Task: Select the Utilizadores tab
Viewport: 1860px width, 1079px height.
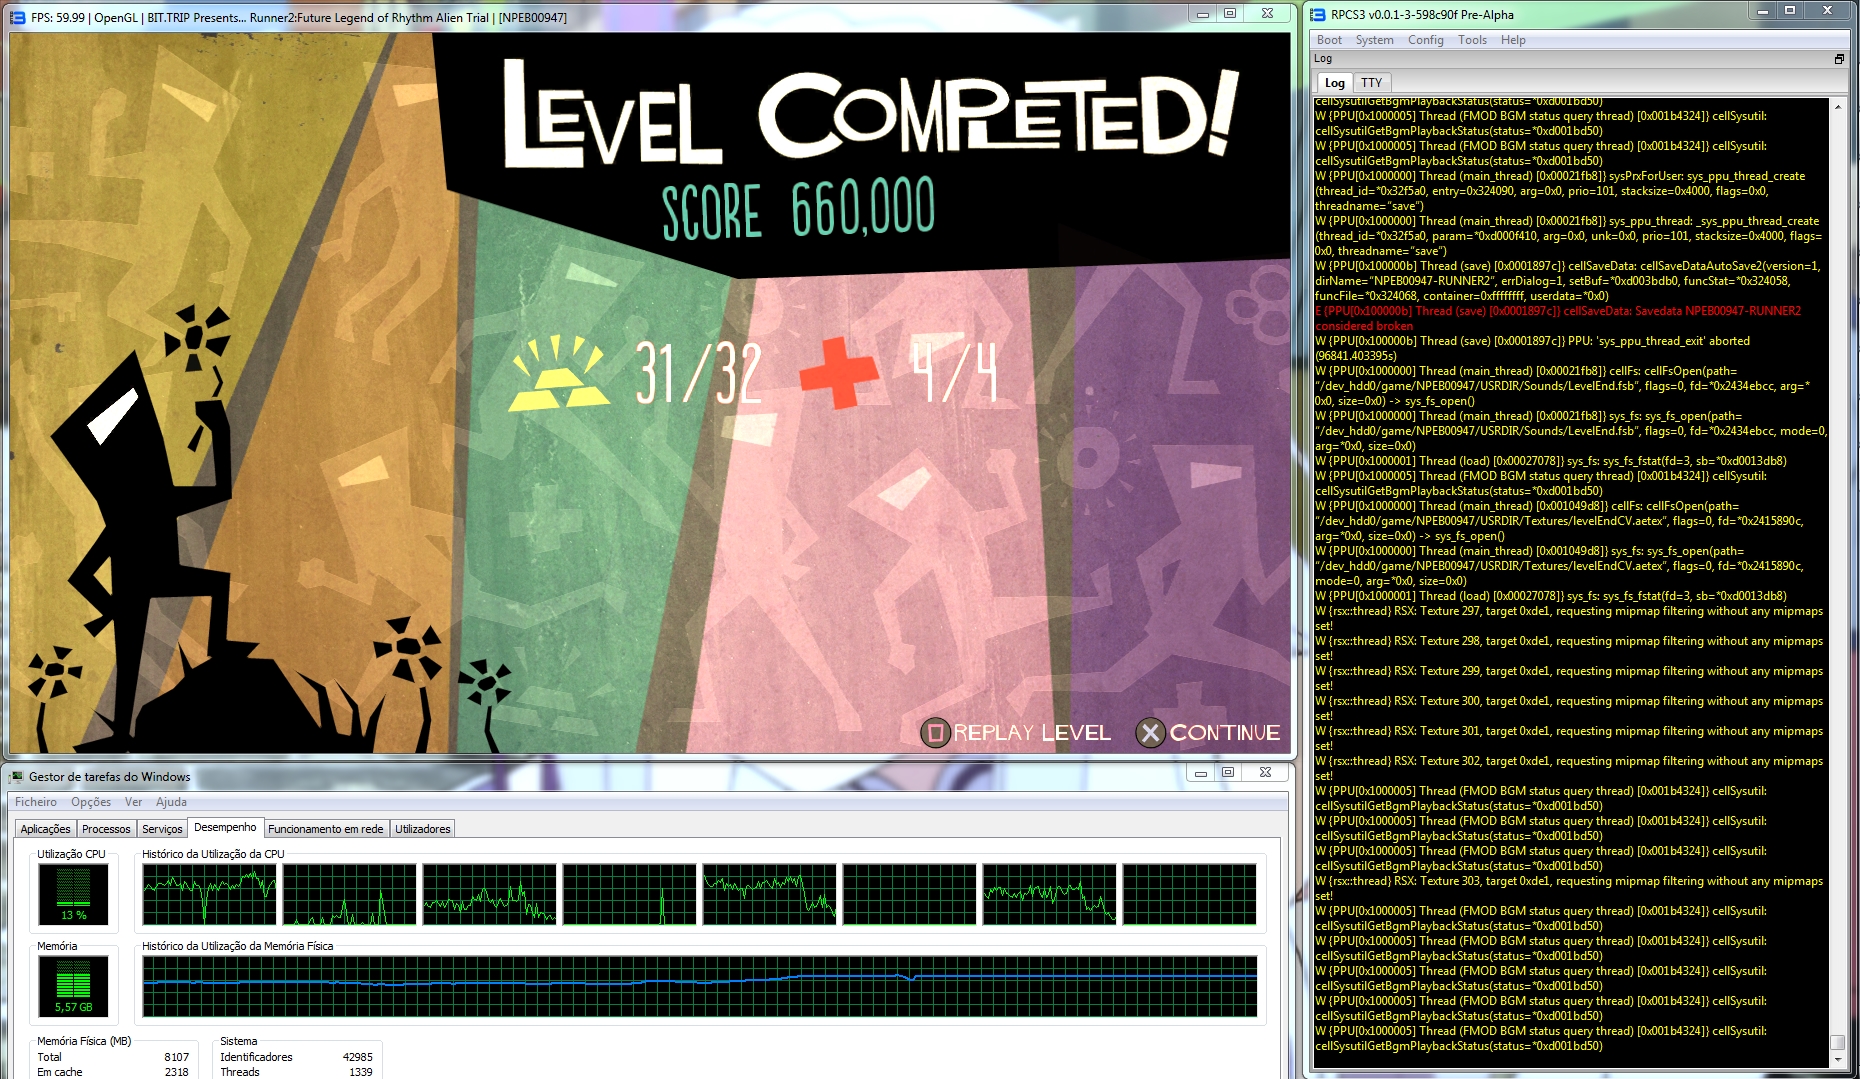Action: (422, 829)
